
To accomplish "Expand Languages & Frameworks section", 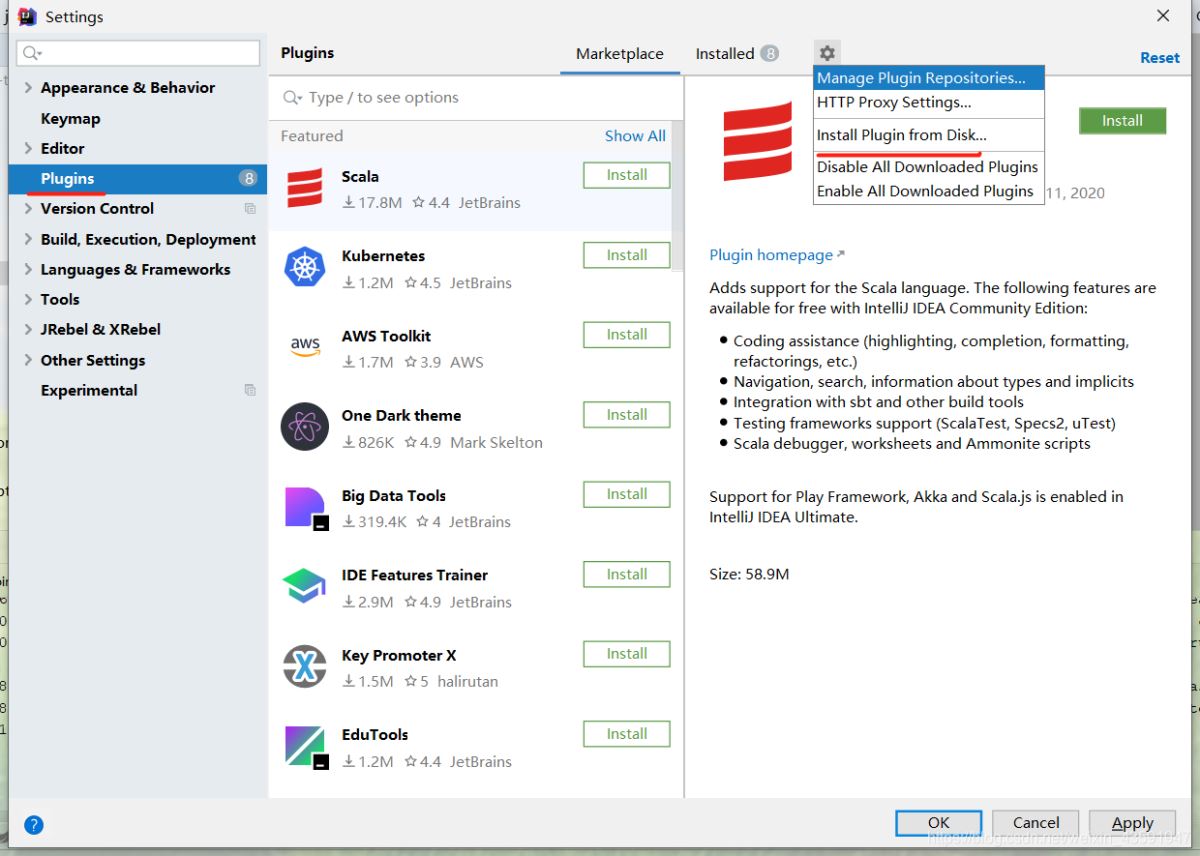I will [28, 269].
